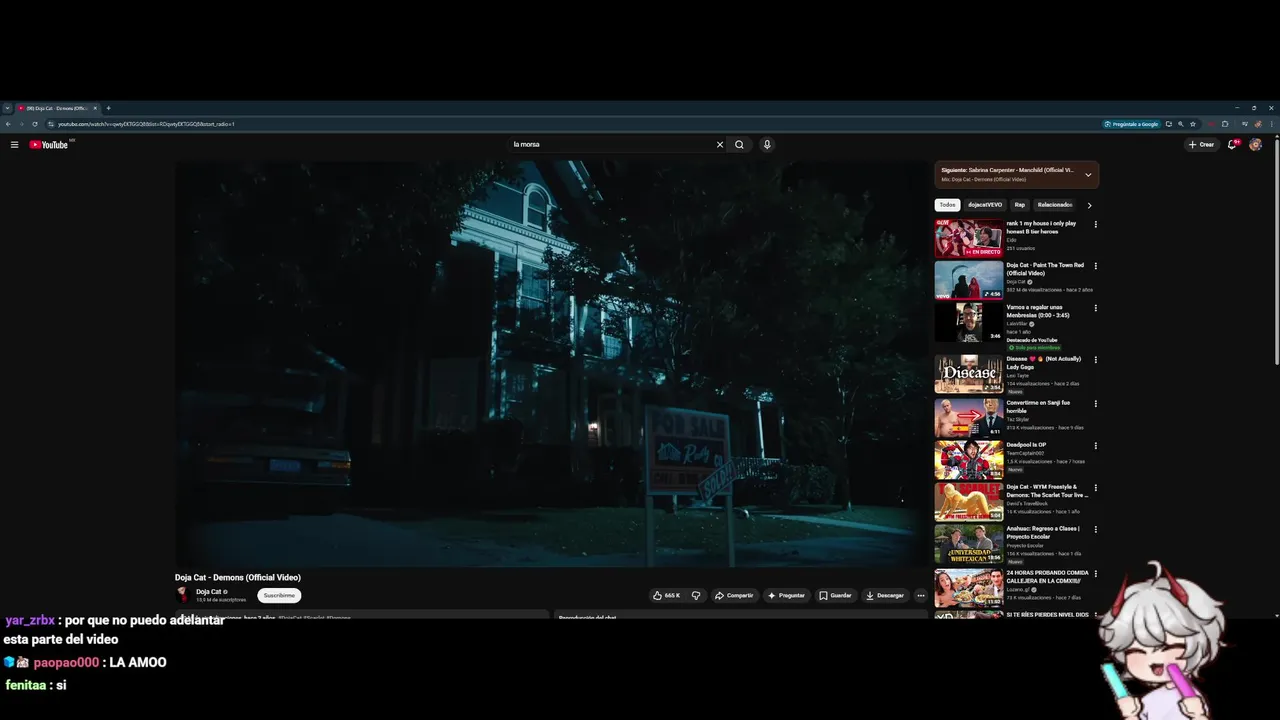This screenshot has height=720, width=1280.
Task: Open the account avatar menu
Action: [x=1255, y=144]
